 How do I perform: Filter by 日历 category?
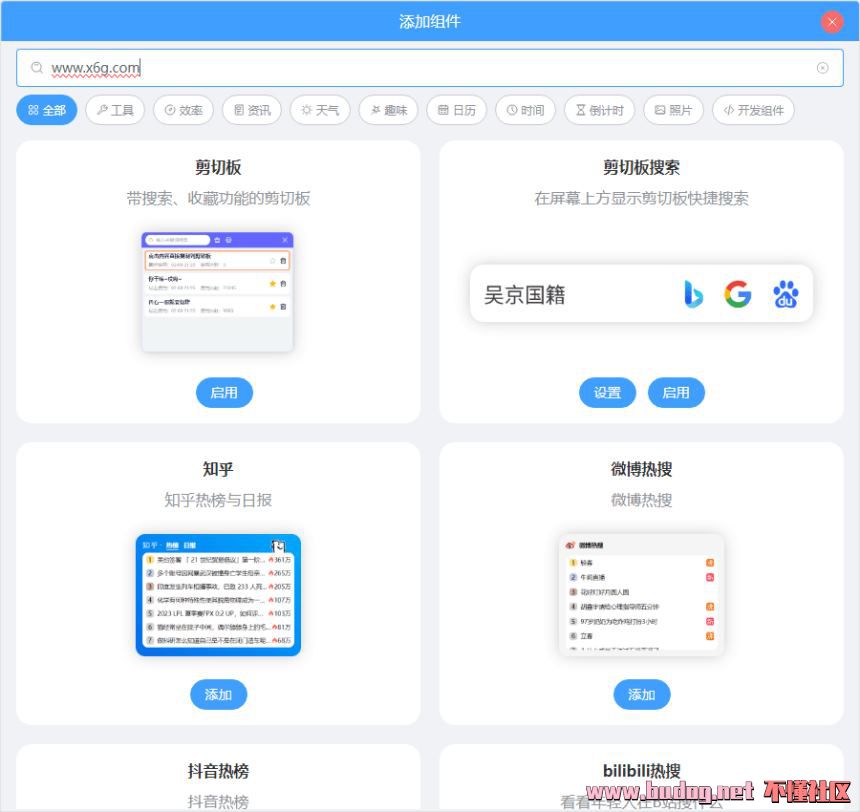coord(457,110)
